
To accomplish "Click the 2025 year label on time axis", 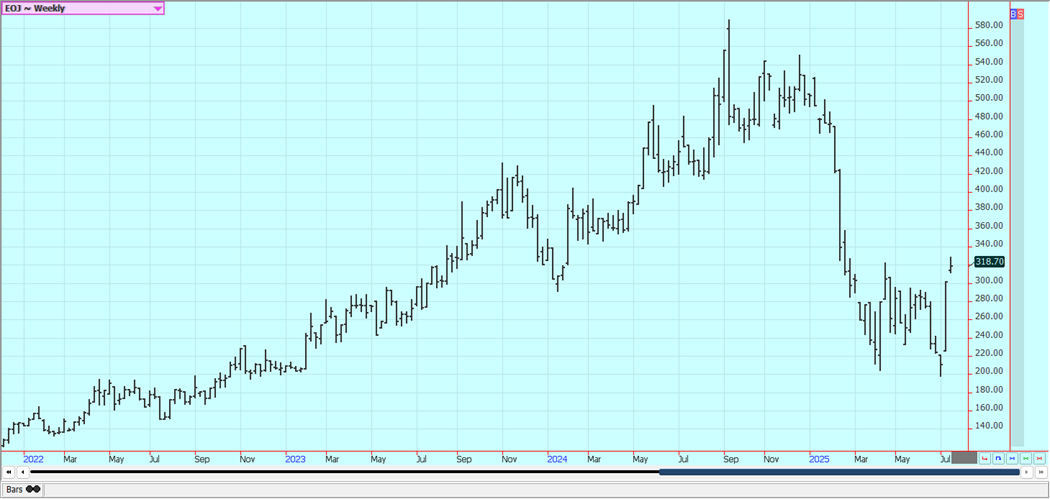I will 820,459.
